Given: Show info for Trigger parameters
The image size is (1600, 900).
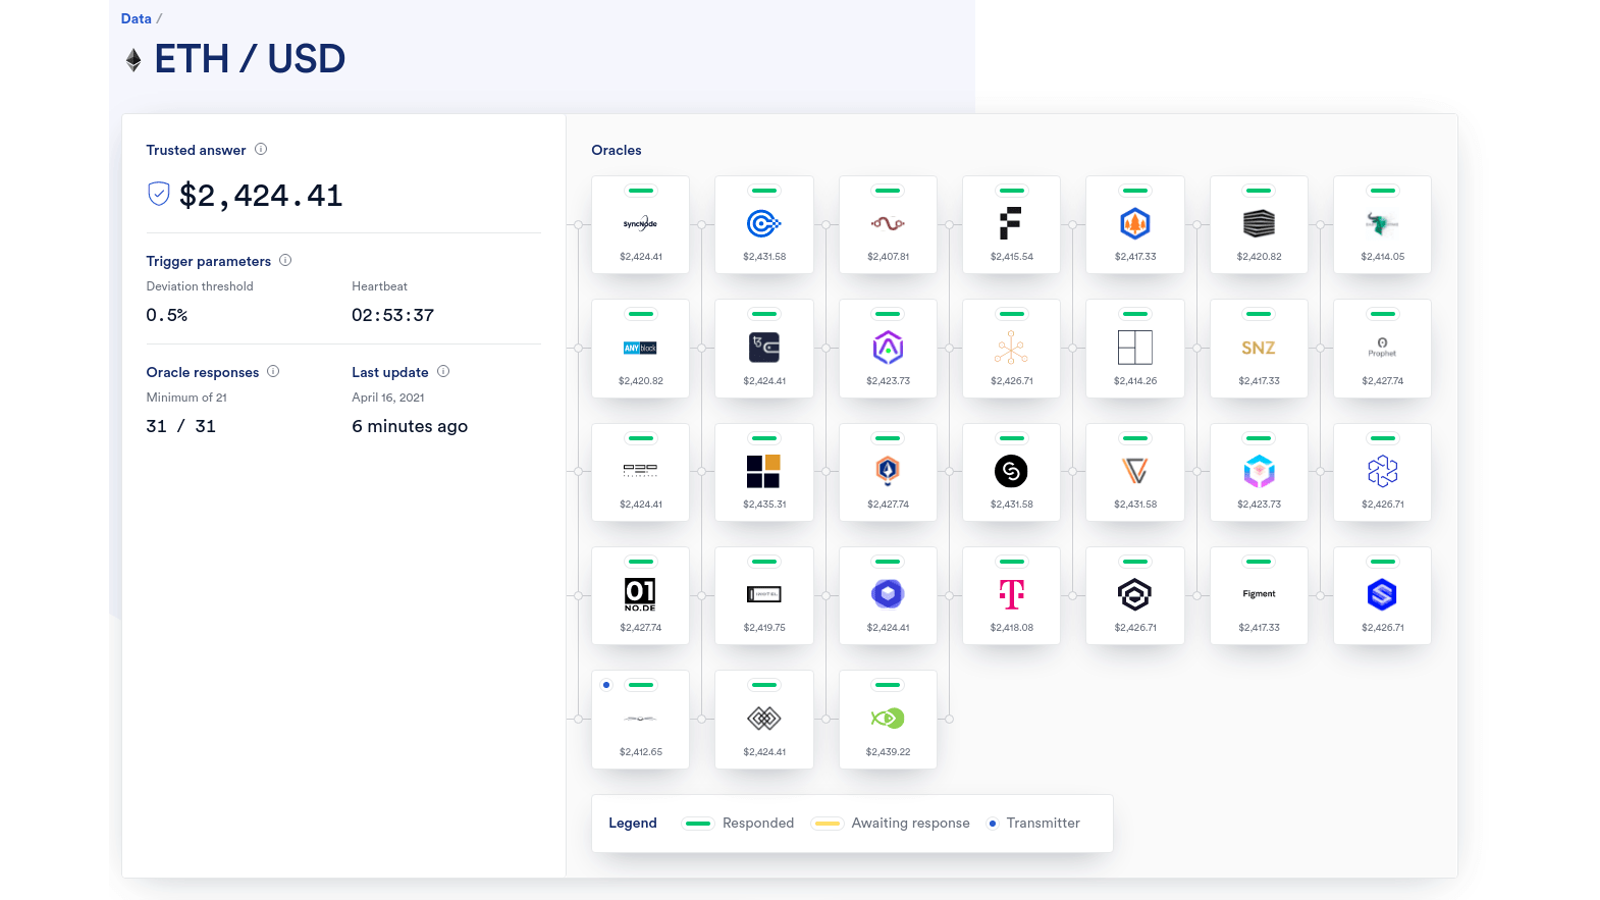Looking at the screenshot, I should 286,260.
